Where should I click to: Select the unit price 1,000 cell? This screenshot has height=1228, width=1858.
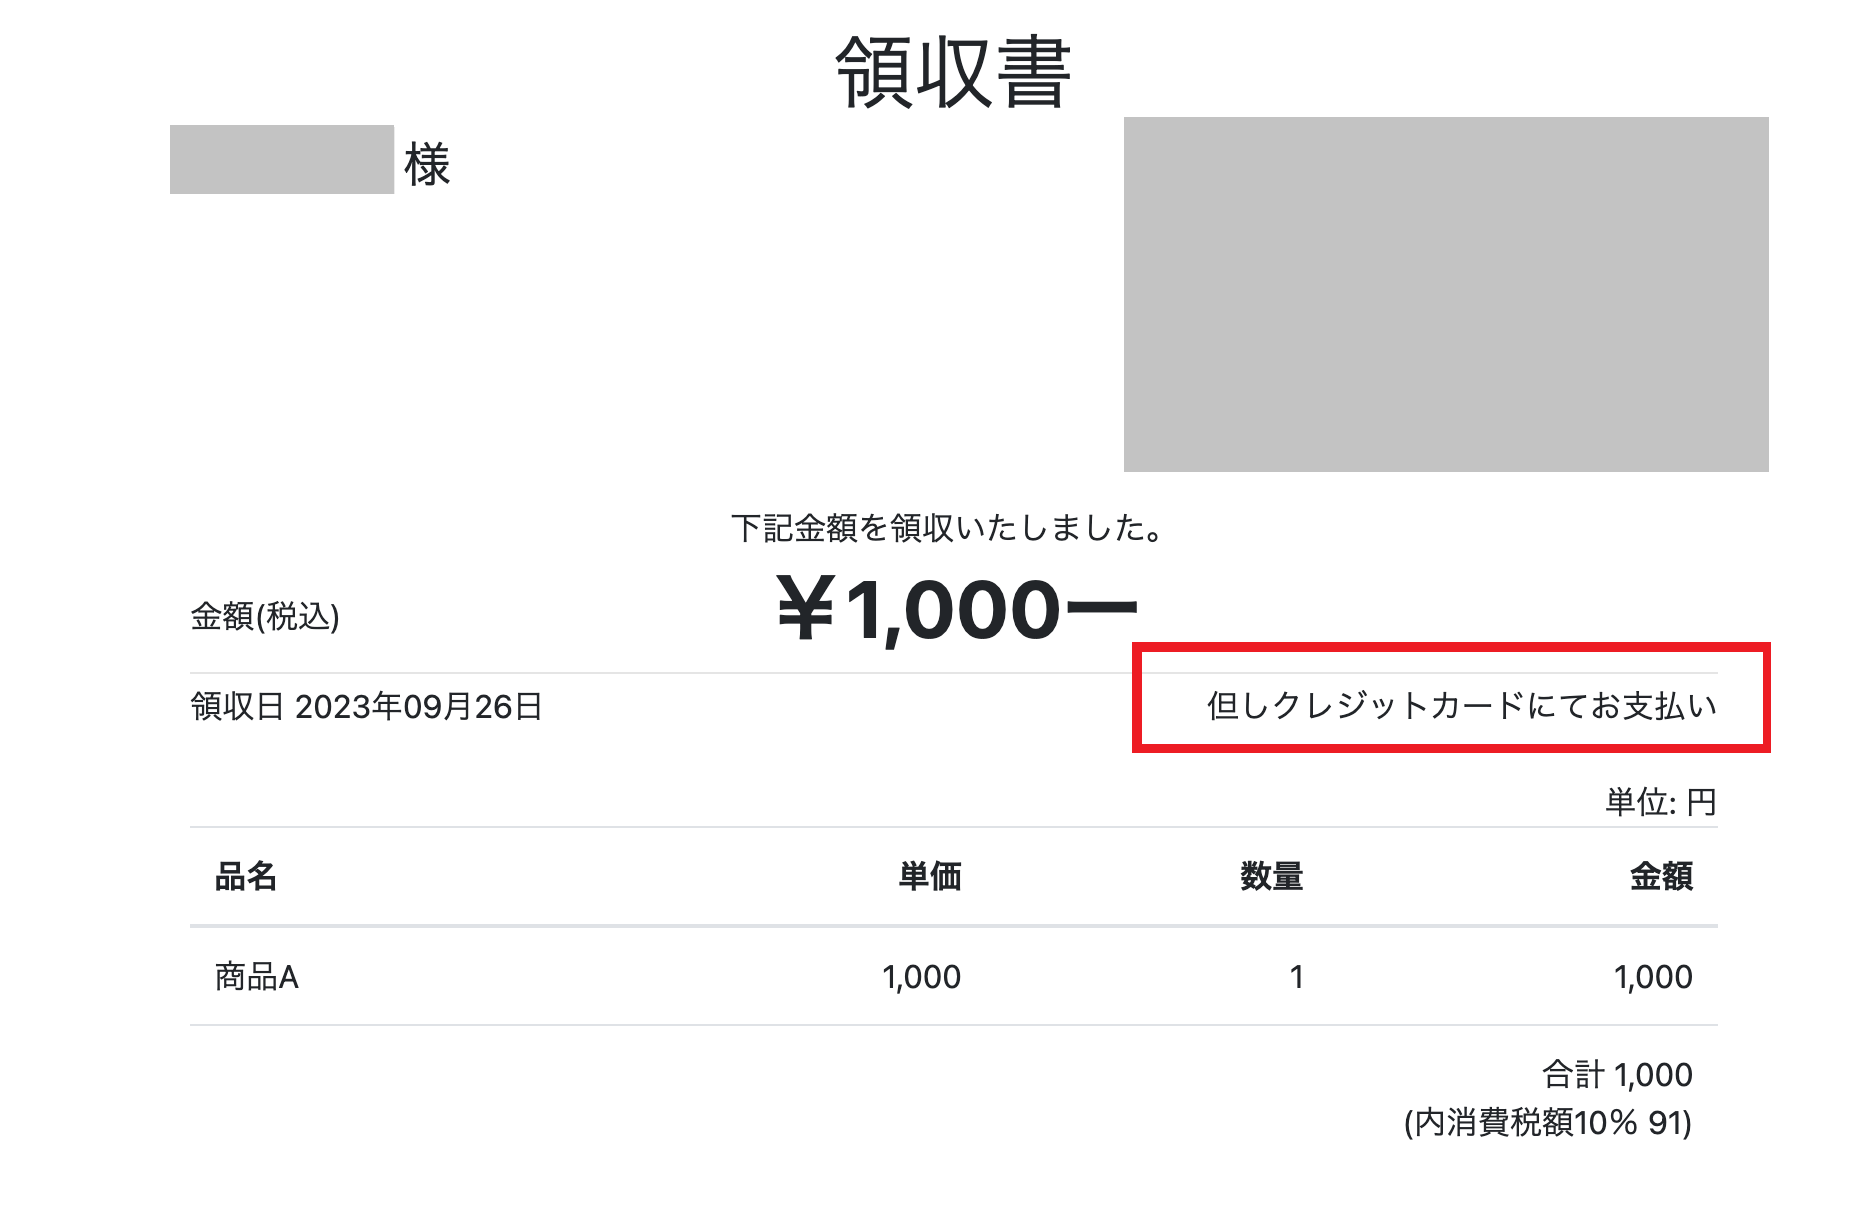tap(922, 977)
